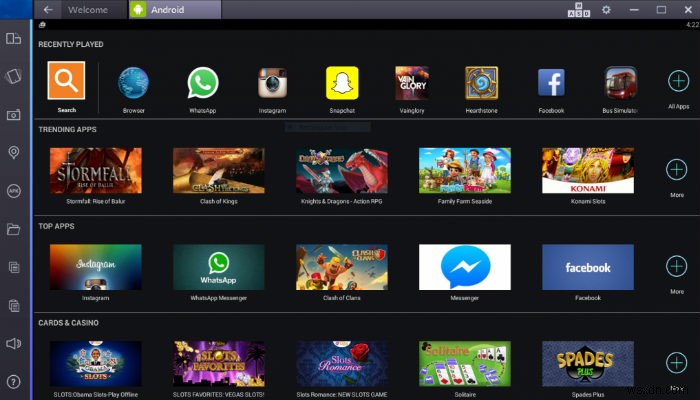Click the "CARDS & CASINO" heading
This screenshot has height=400, width=700.
[x=68, y=323]
